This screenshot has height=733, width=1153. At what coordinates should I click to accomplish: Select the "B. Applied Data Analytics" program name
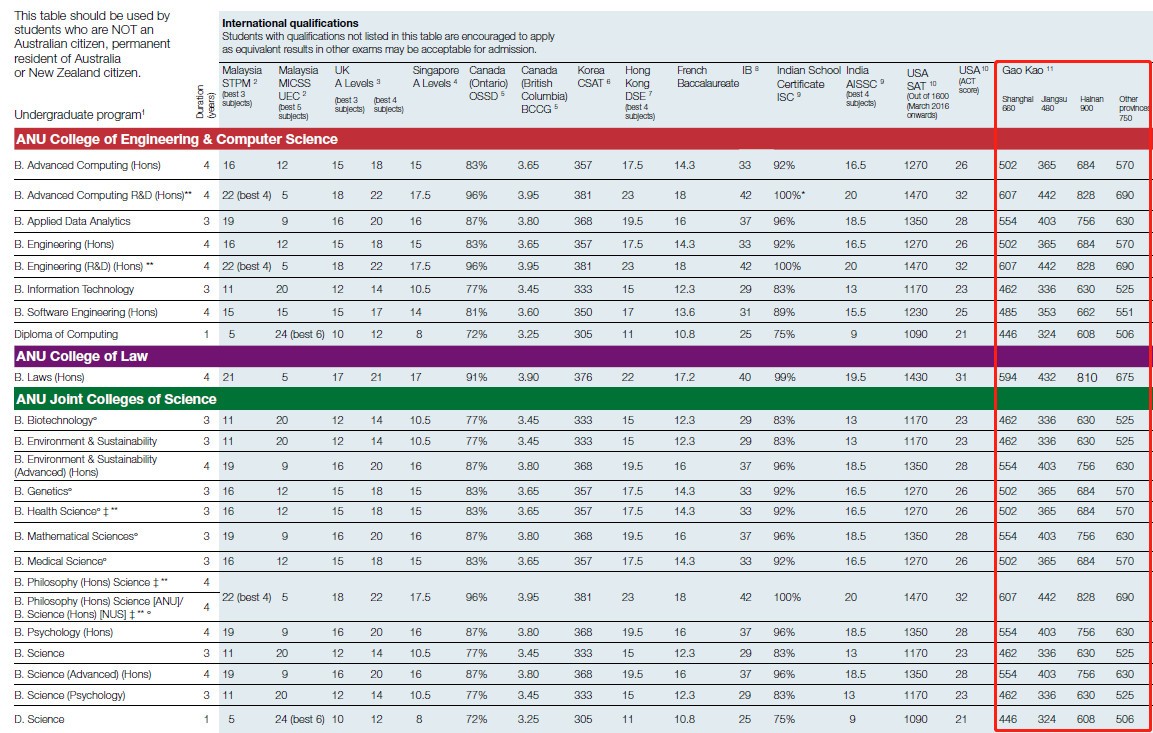(72, 221)
